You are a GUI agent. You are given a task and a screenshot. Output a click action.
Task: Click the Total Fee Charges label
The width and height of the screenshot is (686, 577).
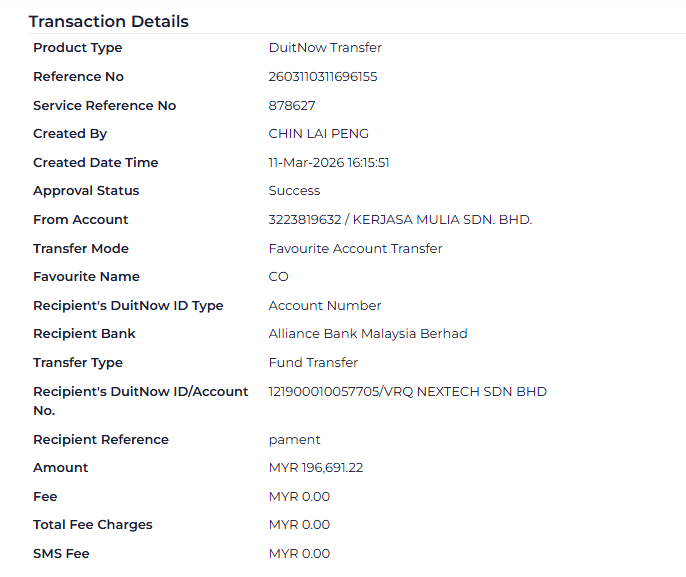[93, 525]
